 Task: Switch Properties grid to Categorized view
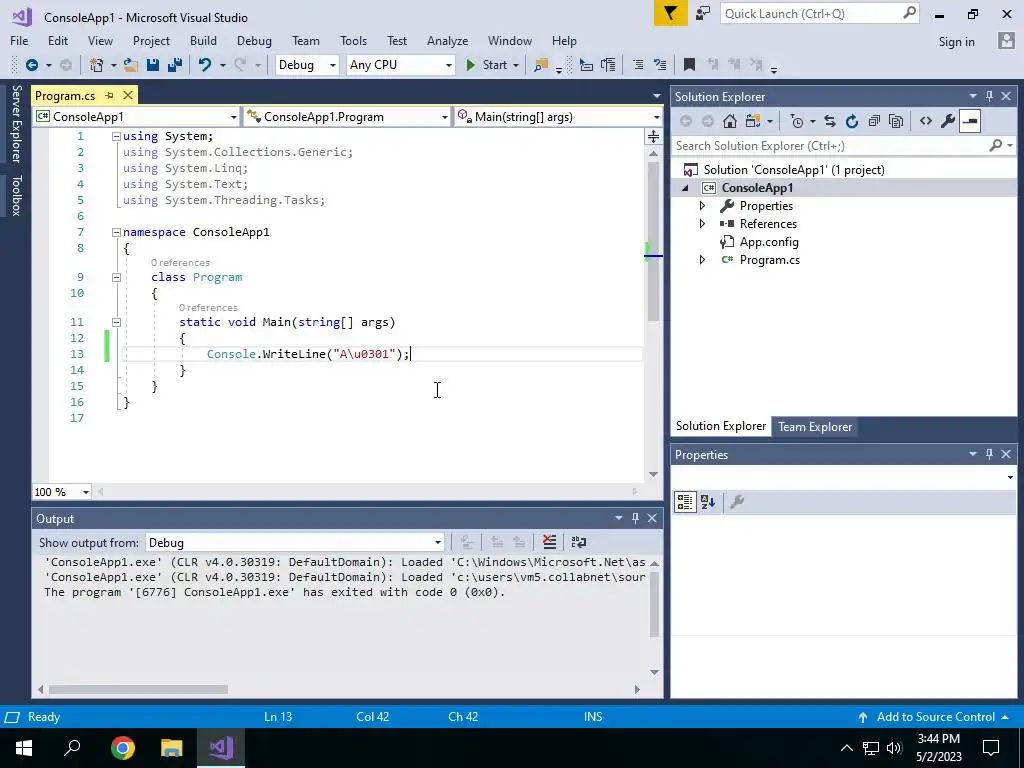click(684, 502)
